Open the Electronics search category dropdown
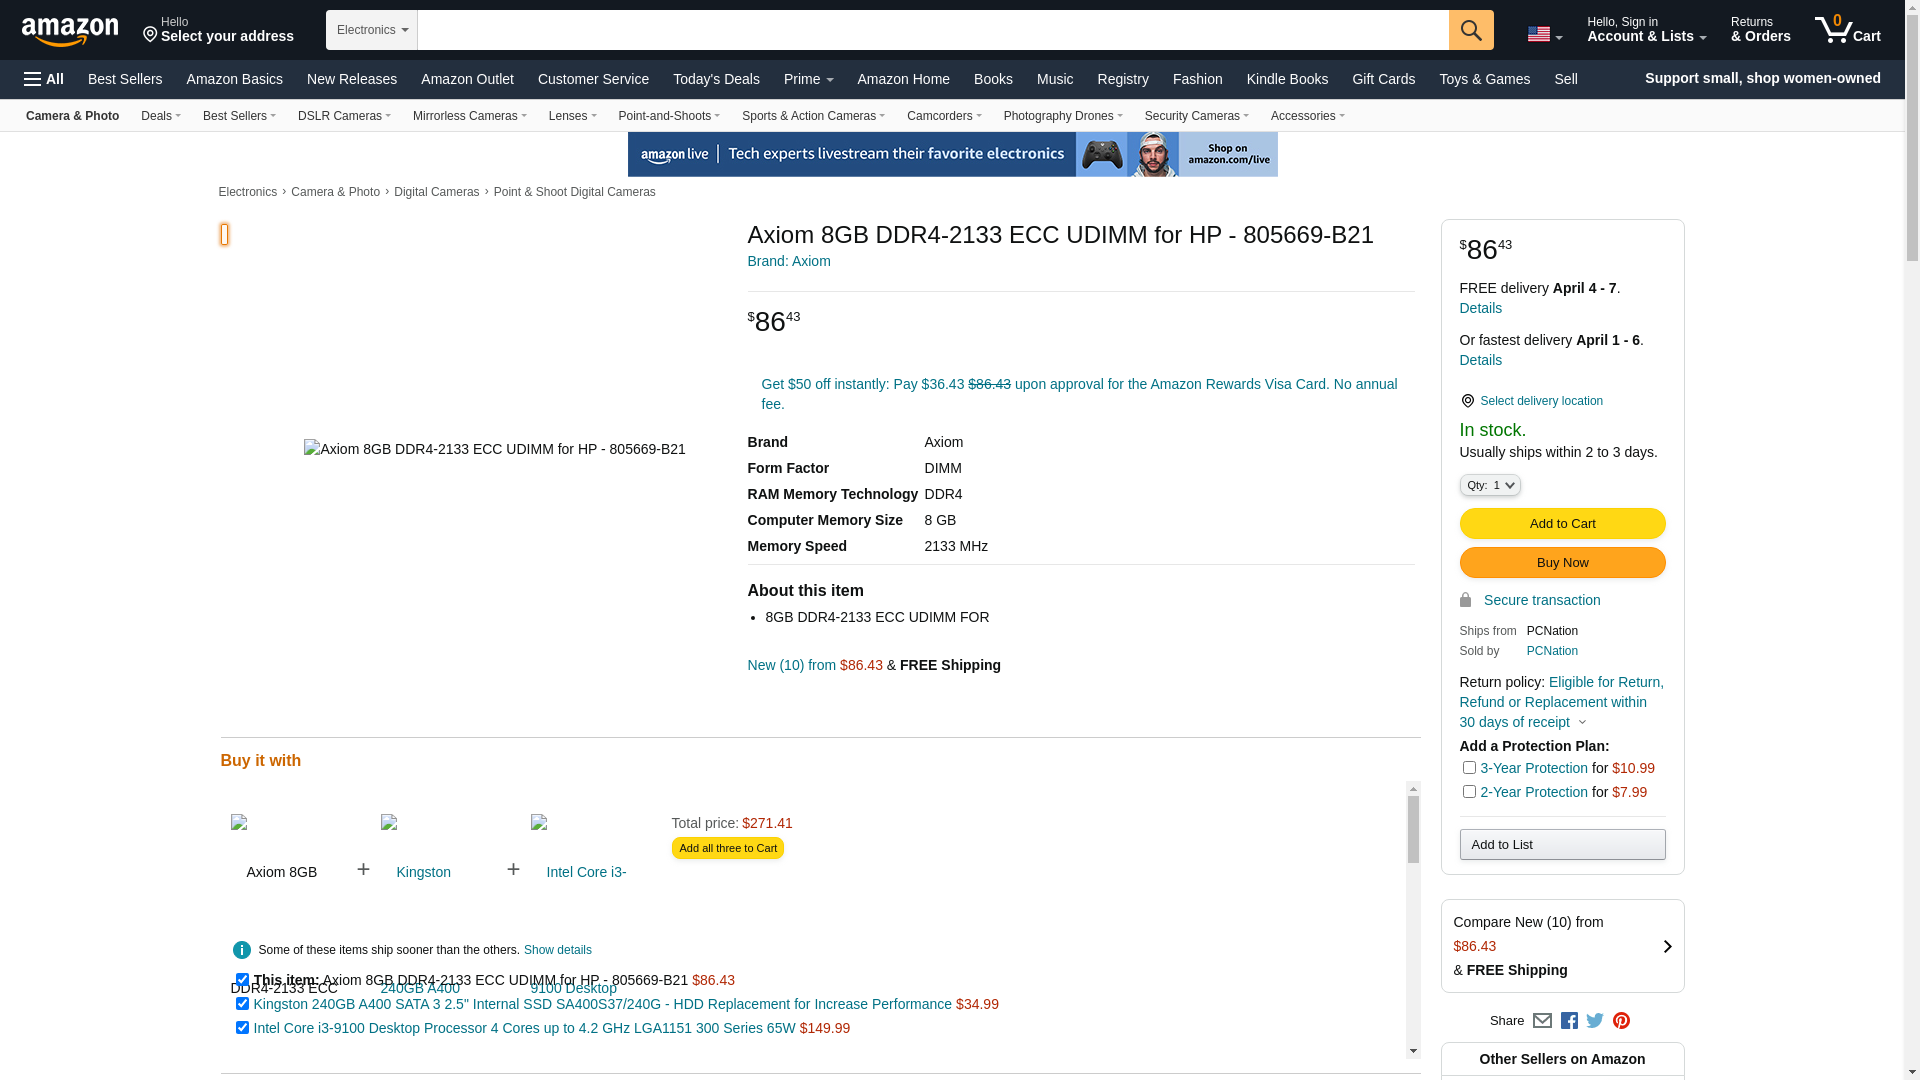The width and height of the screenshot is (1920, 1080). pos(371,30)
